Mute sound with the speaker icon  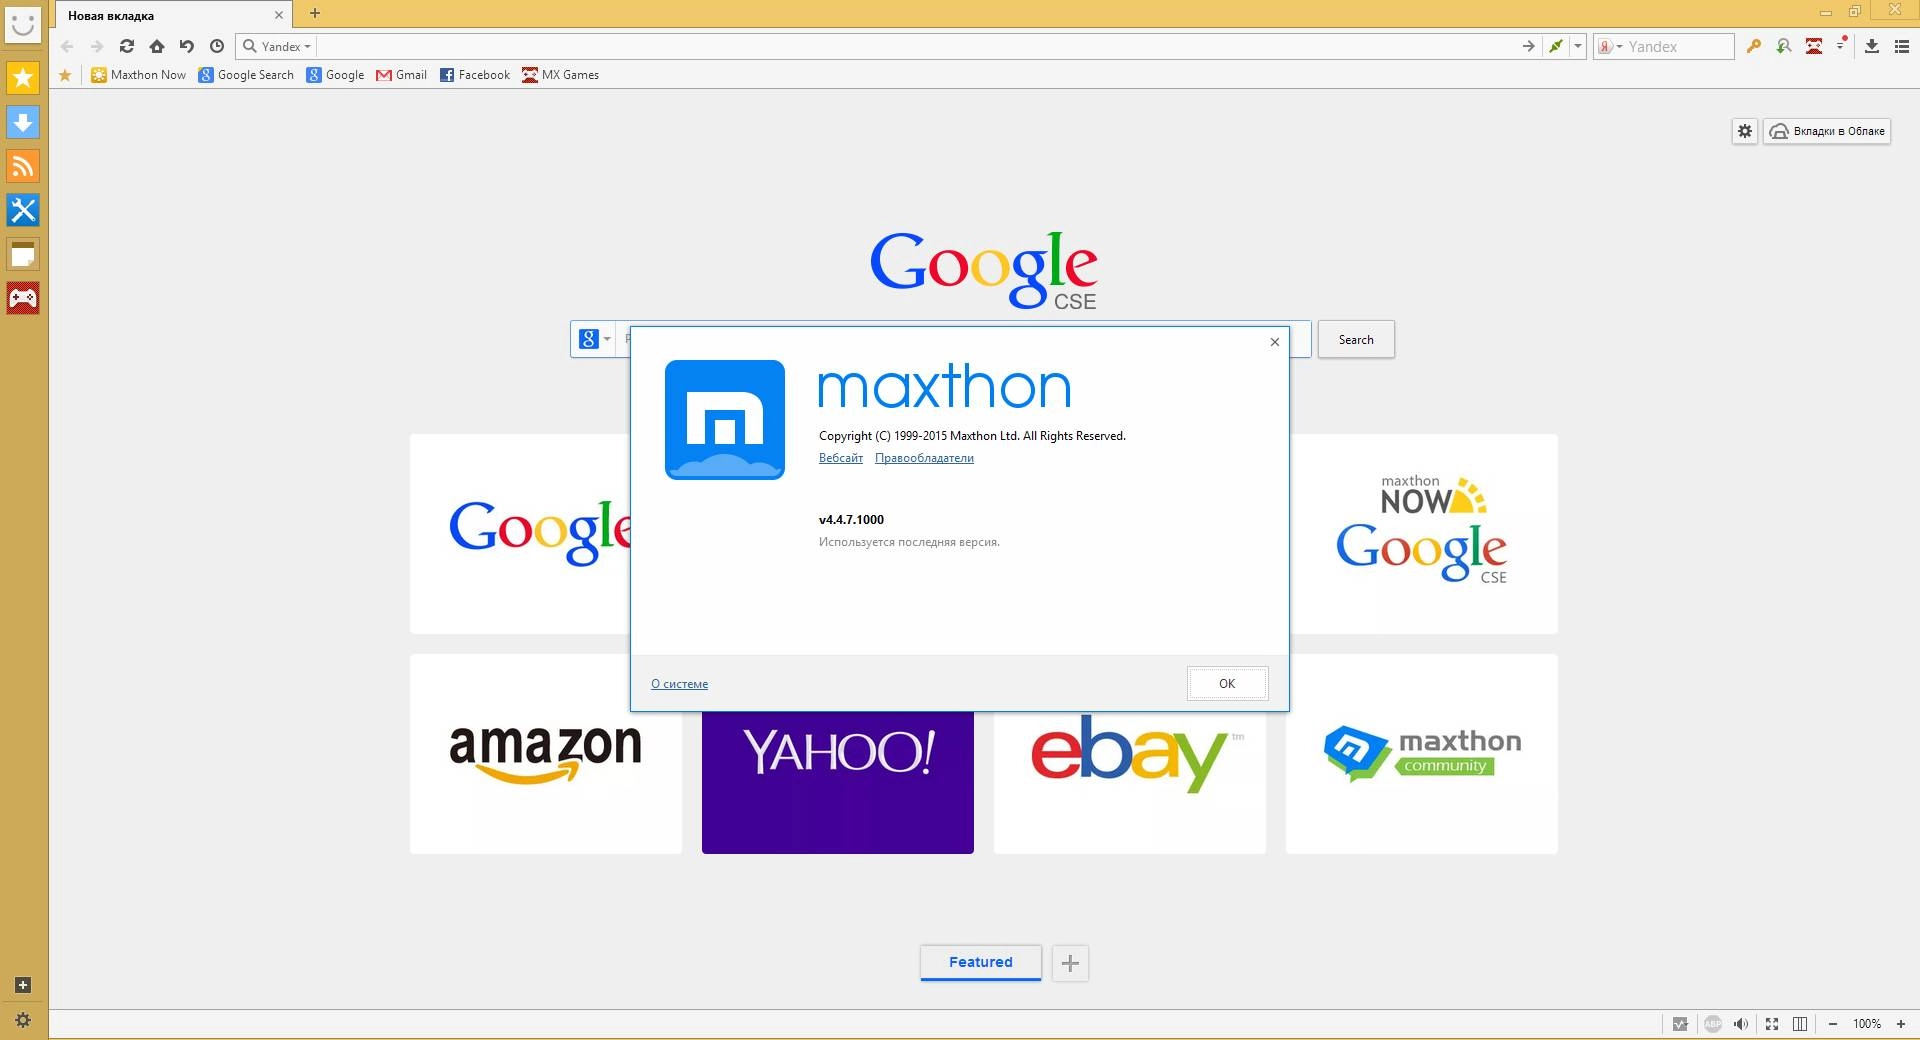[x=1741, y=1024]
